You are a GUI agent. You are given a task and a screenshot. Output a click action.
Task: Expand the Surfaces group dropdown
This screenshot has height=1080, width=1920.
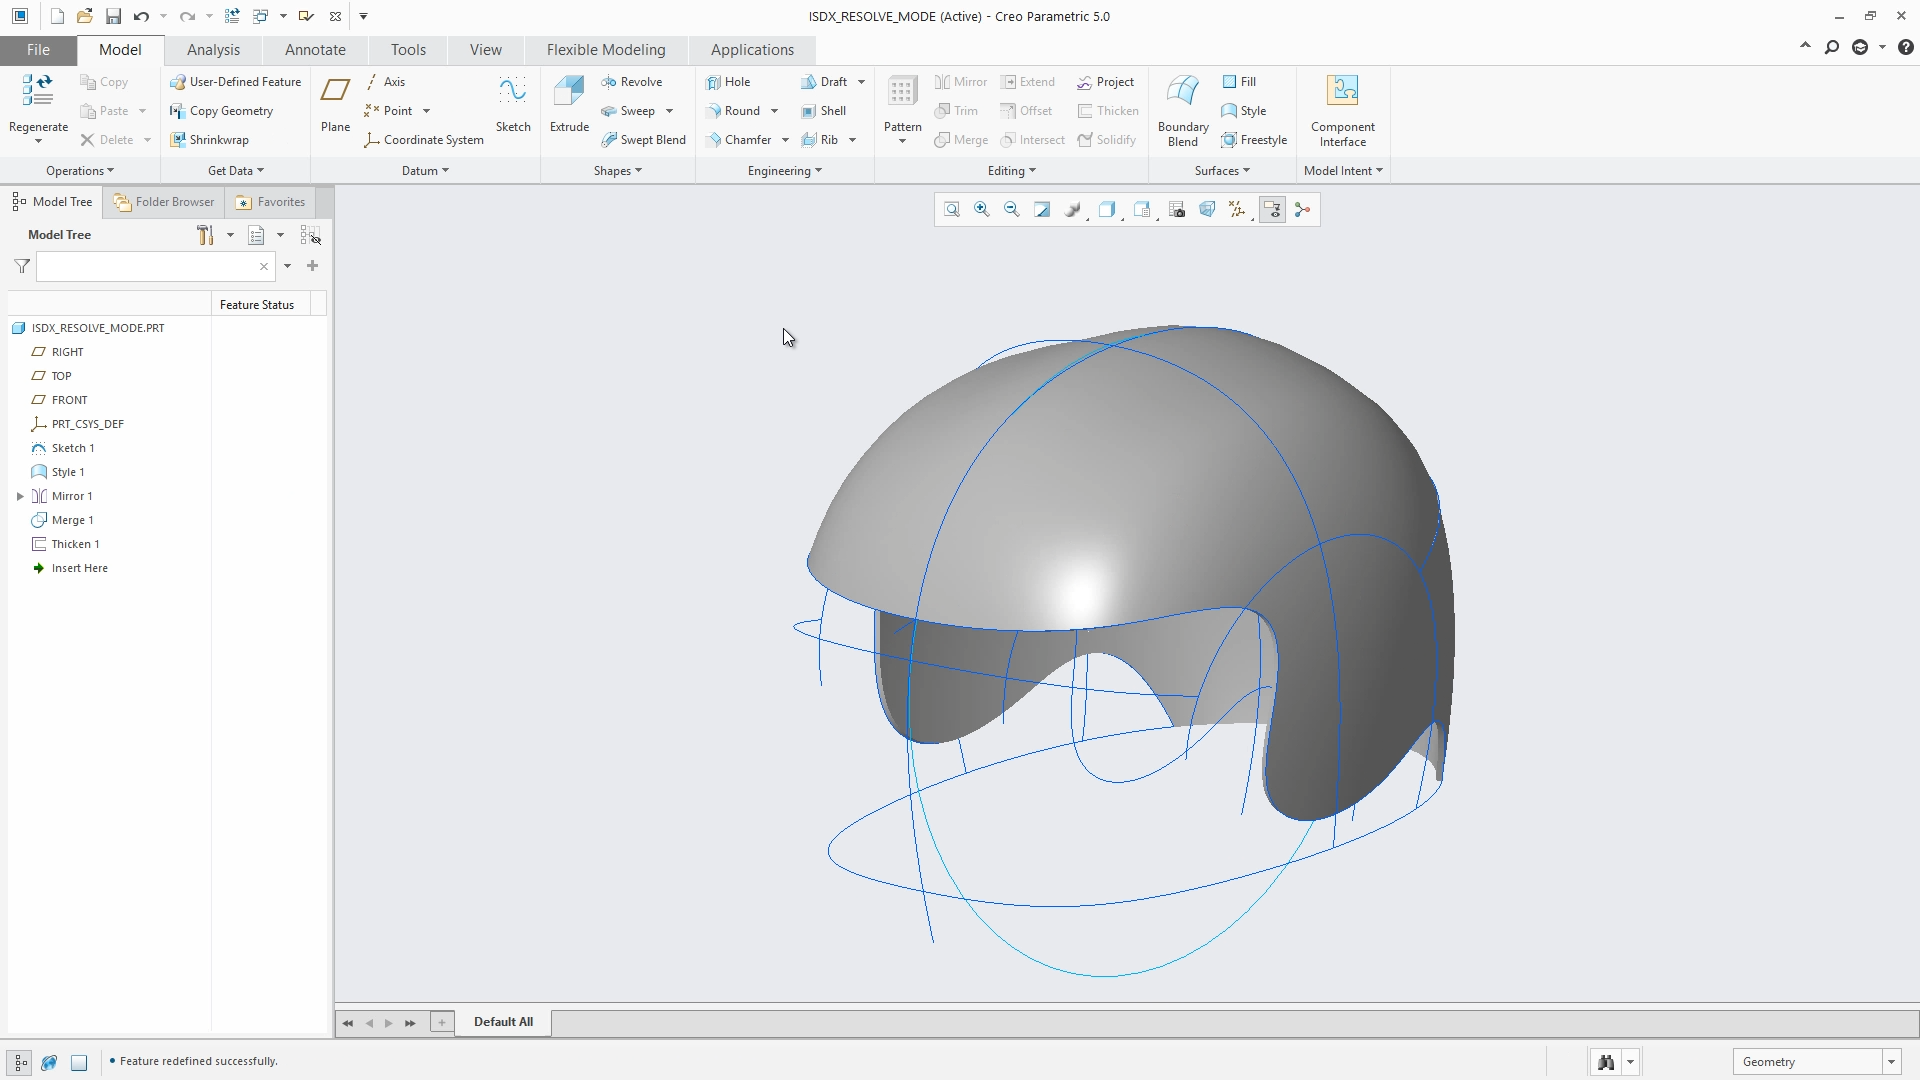(x=1222, y=171)
